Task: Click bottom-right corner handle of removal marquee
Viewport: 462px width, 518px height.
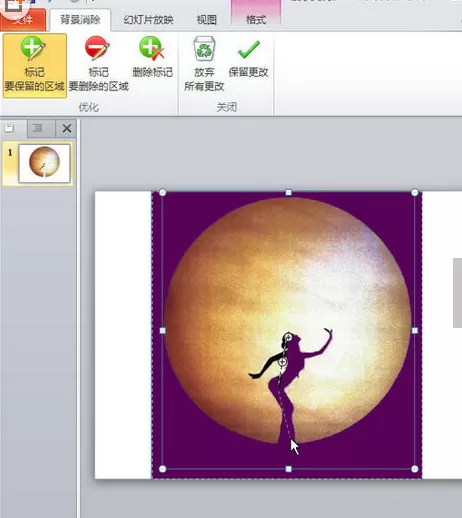Action: tap(415, 469)
